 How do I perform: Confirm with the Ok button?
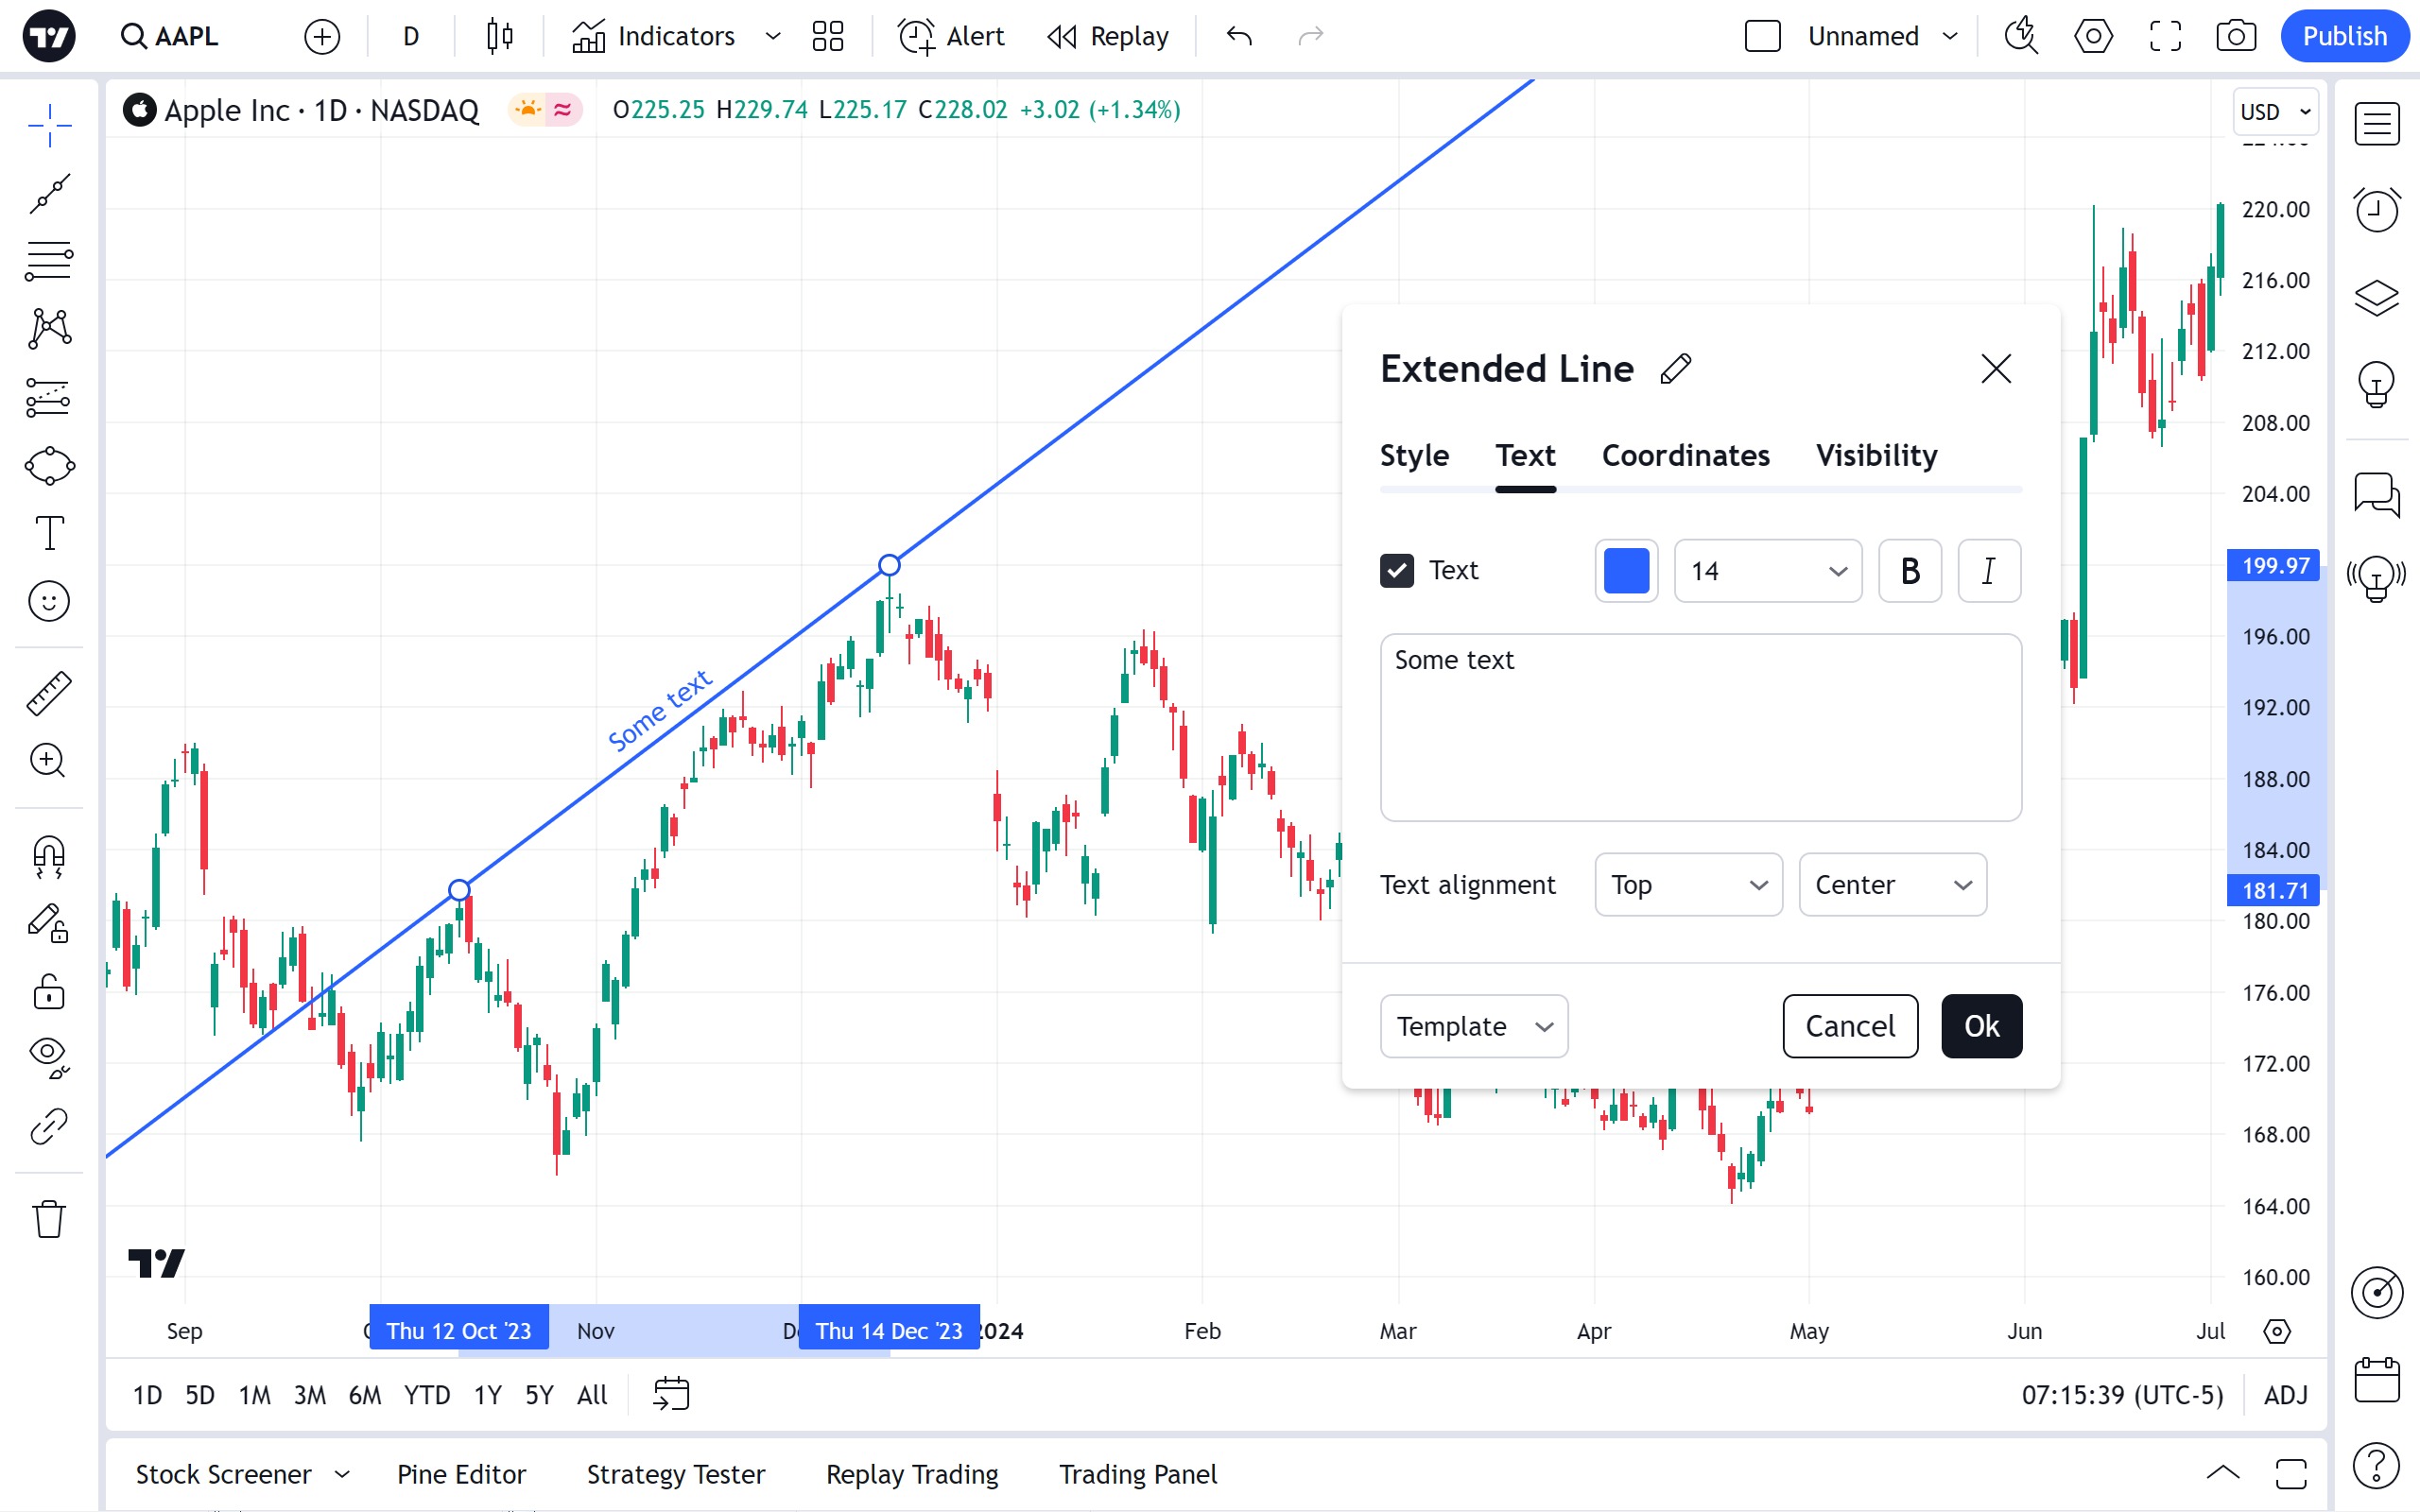click(1981, 1026)
